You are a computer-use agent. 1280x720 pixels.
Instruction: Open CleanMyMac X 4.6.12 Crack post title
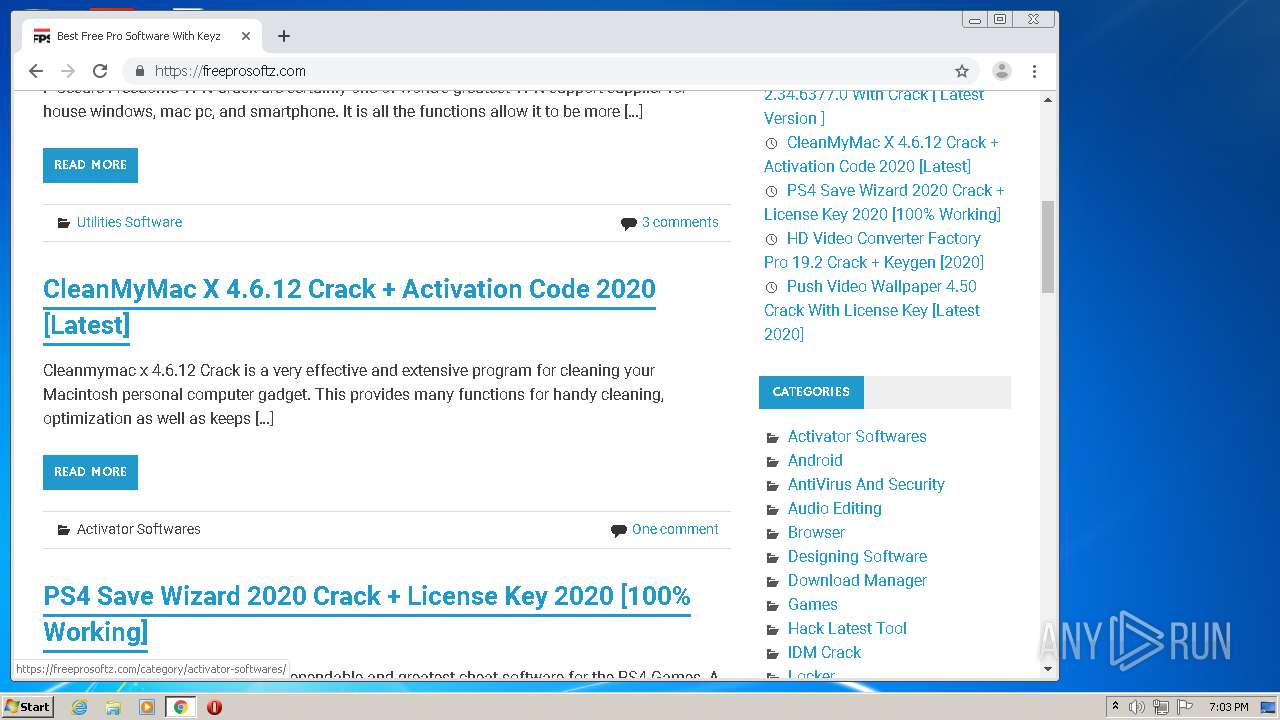pos(349,306)
